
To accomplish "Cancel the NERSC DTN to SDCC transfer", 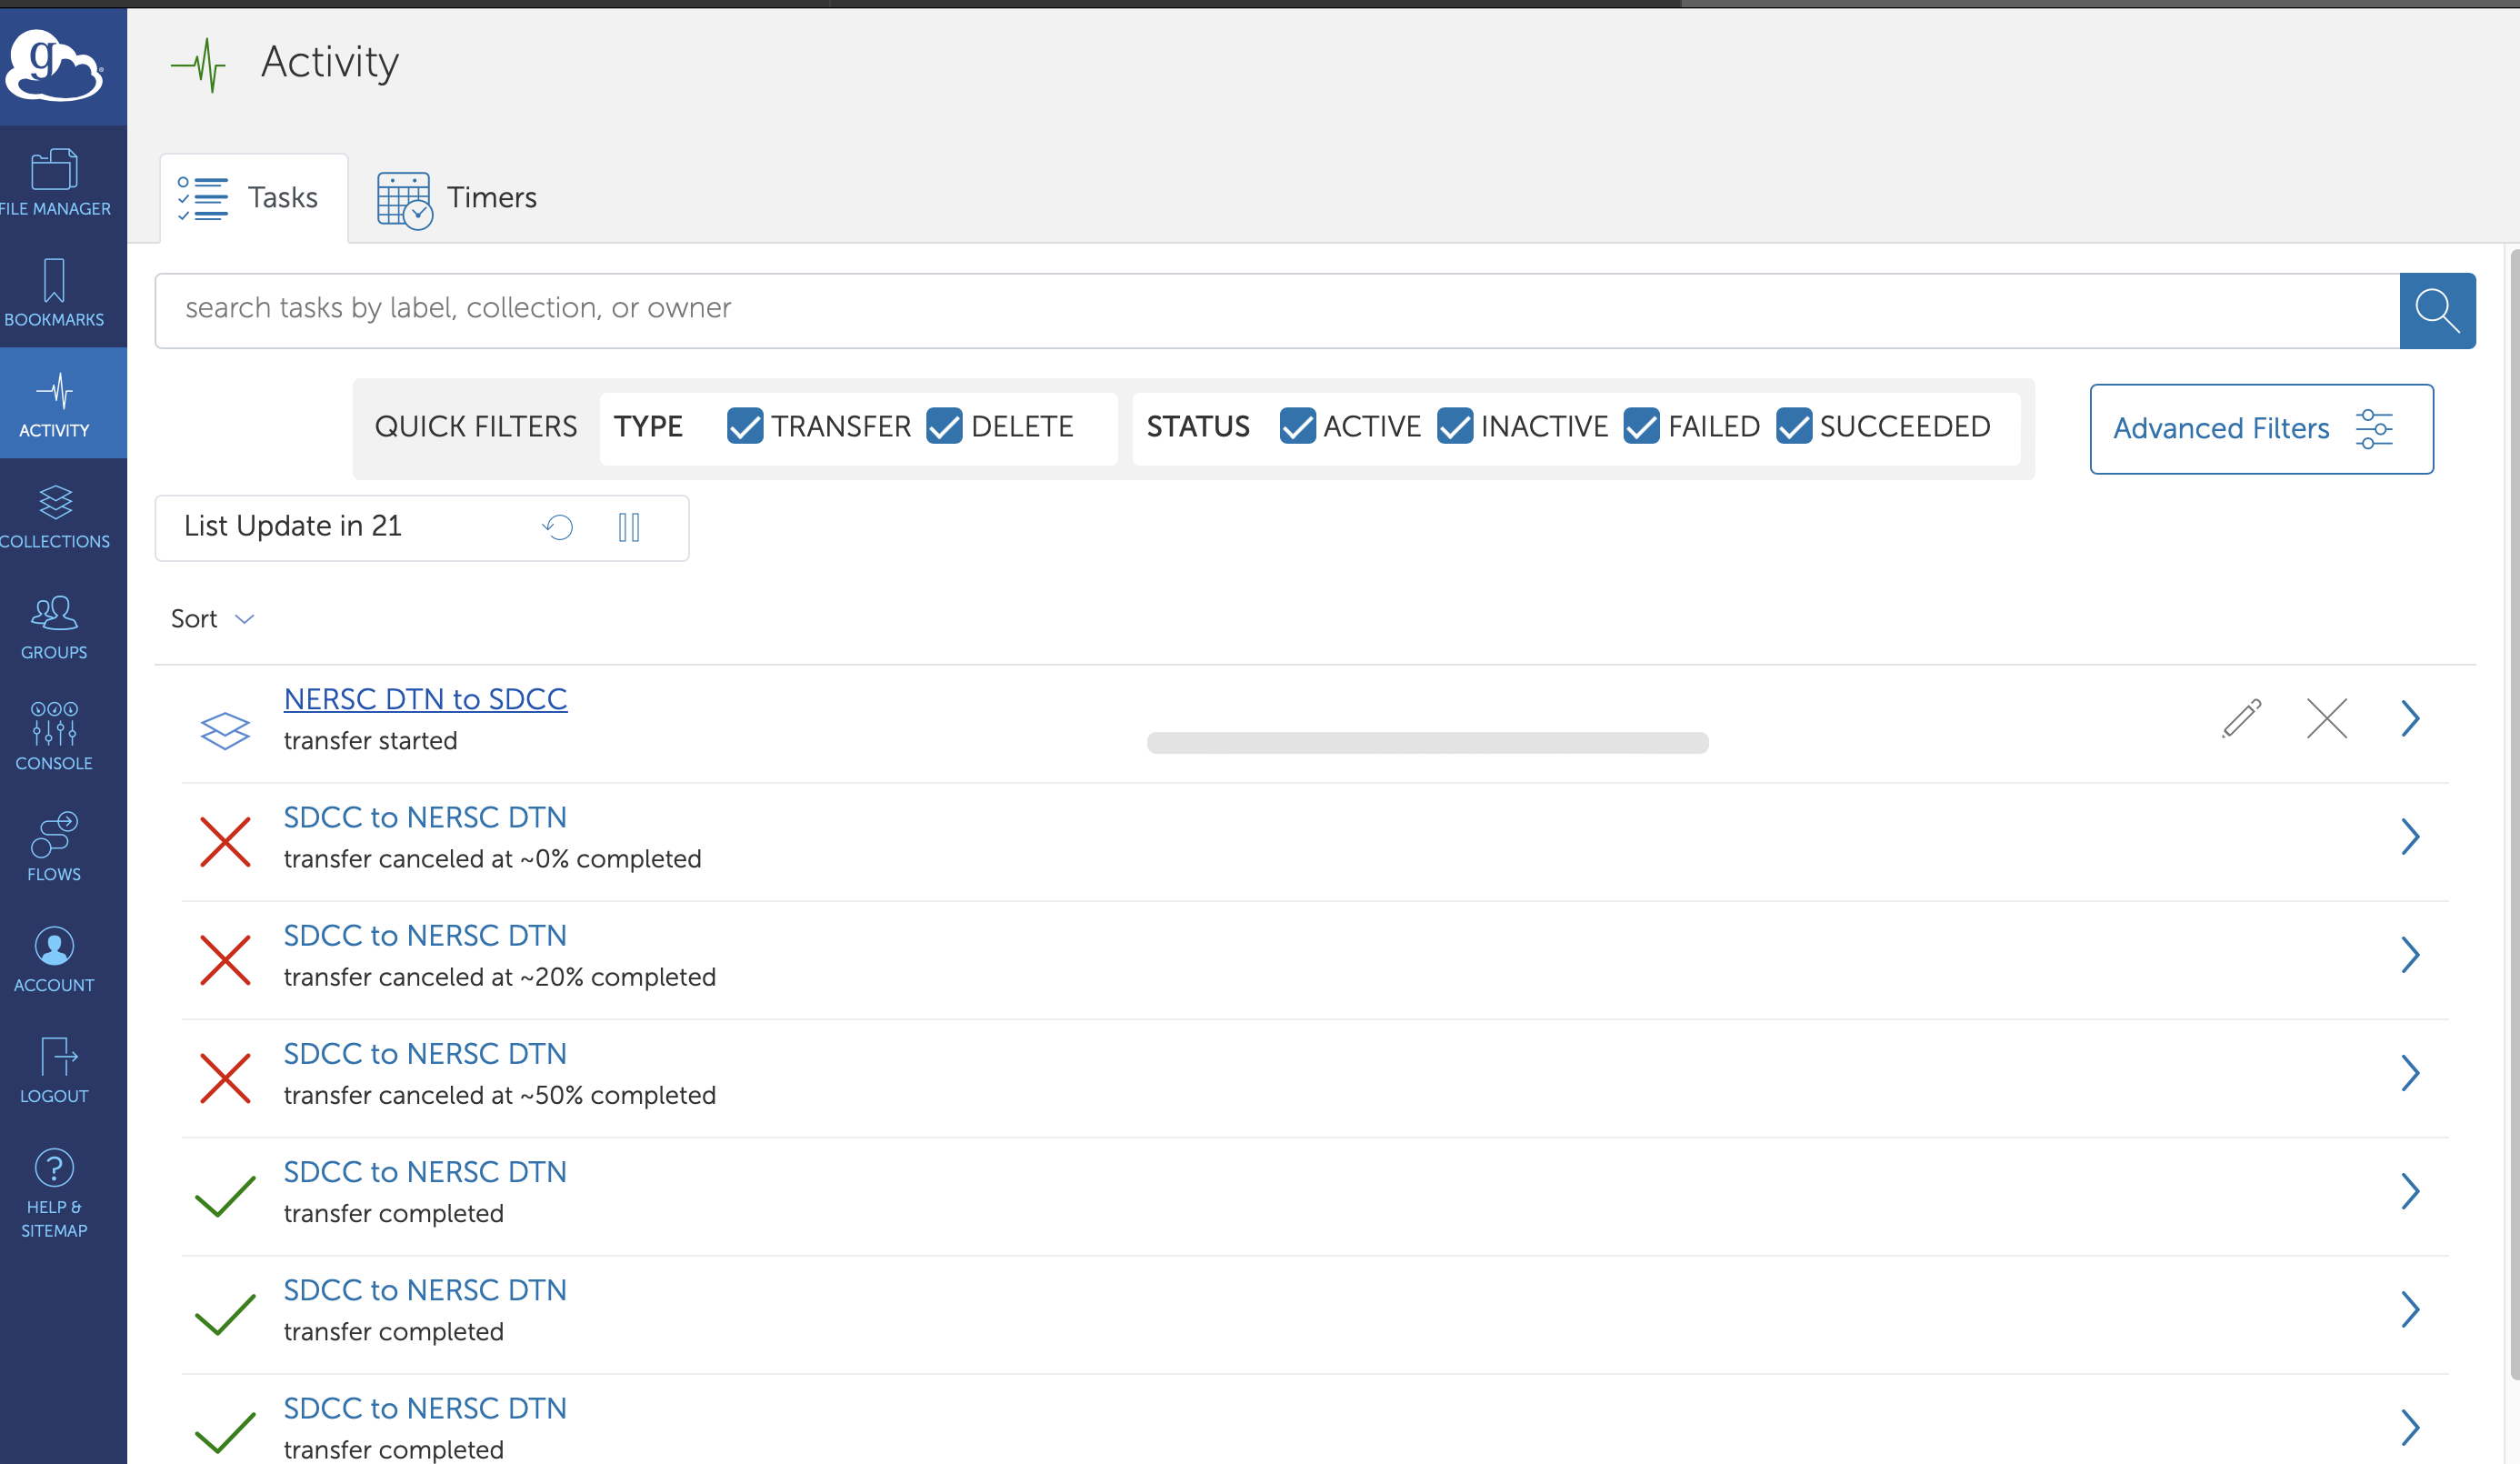I will tap(2327, 718).
